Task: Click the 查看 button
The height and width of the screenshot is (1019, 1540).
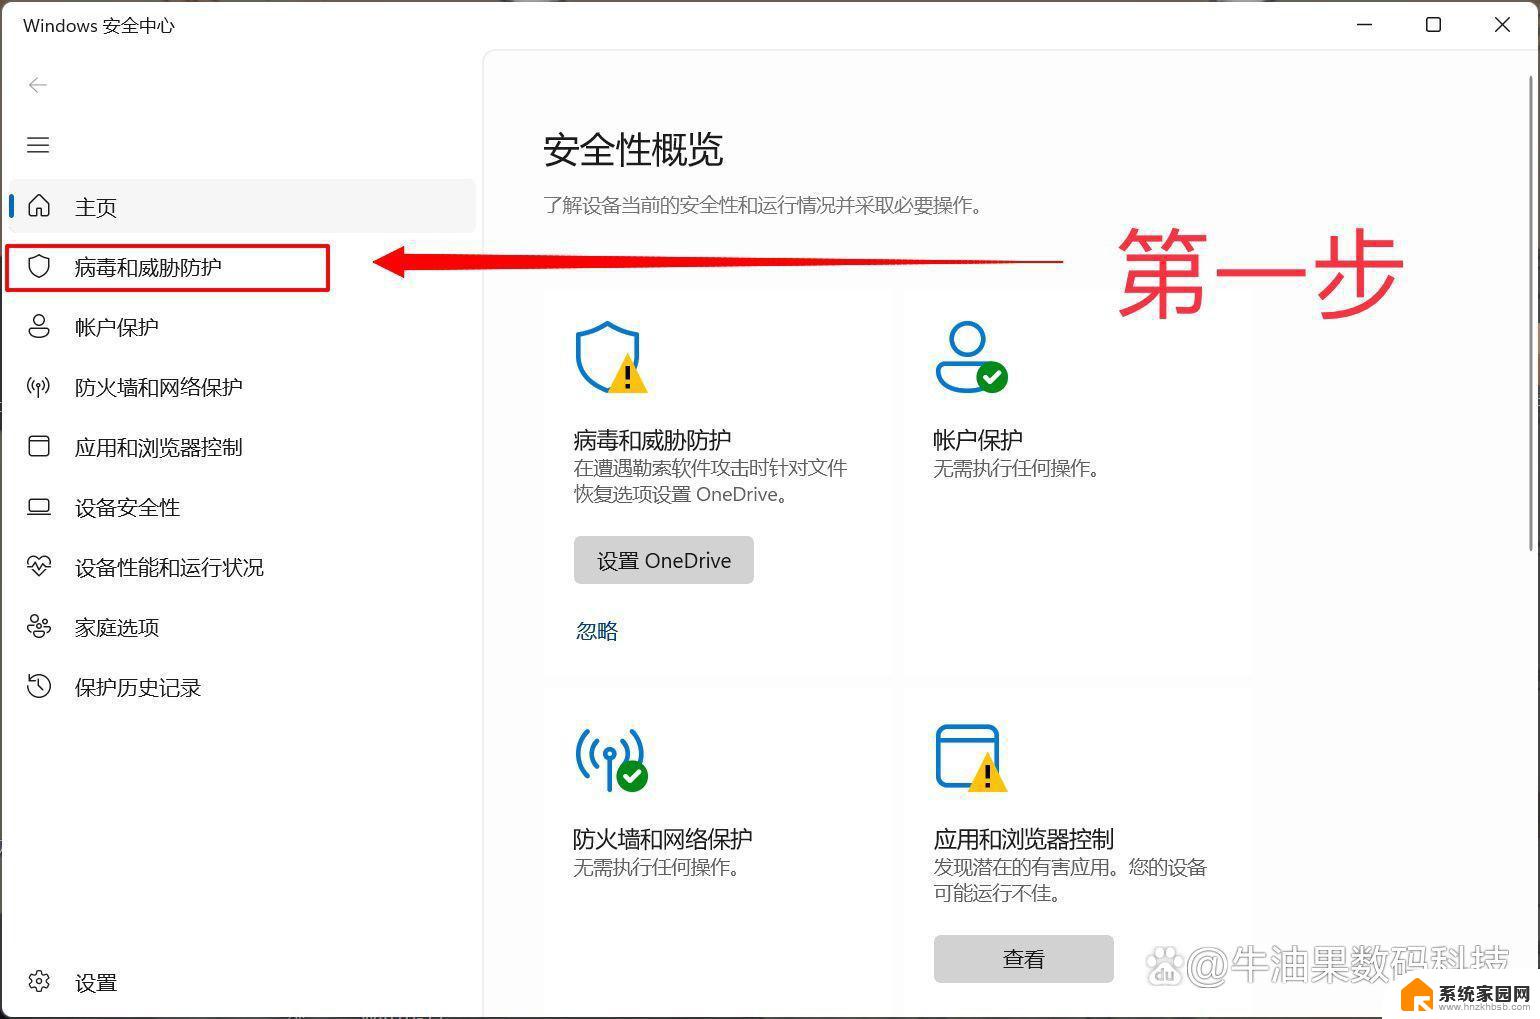Action: click(1024, 959)
